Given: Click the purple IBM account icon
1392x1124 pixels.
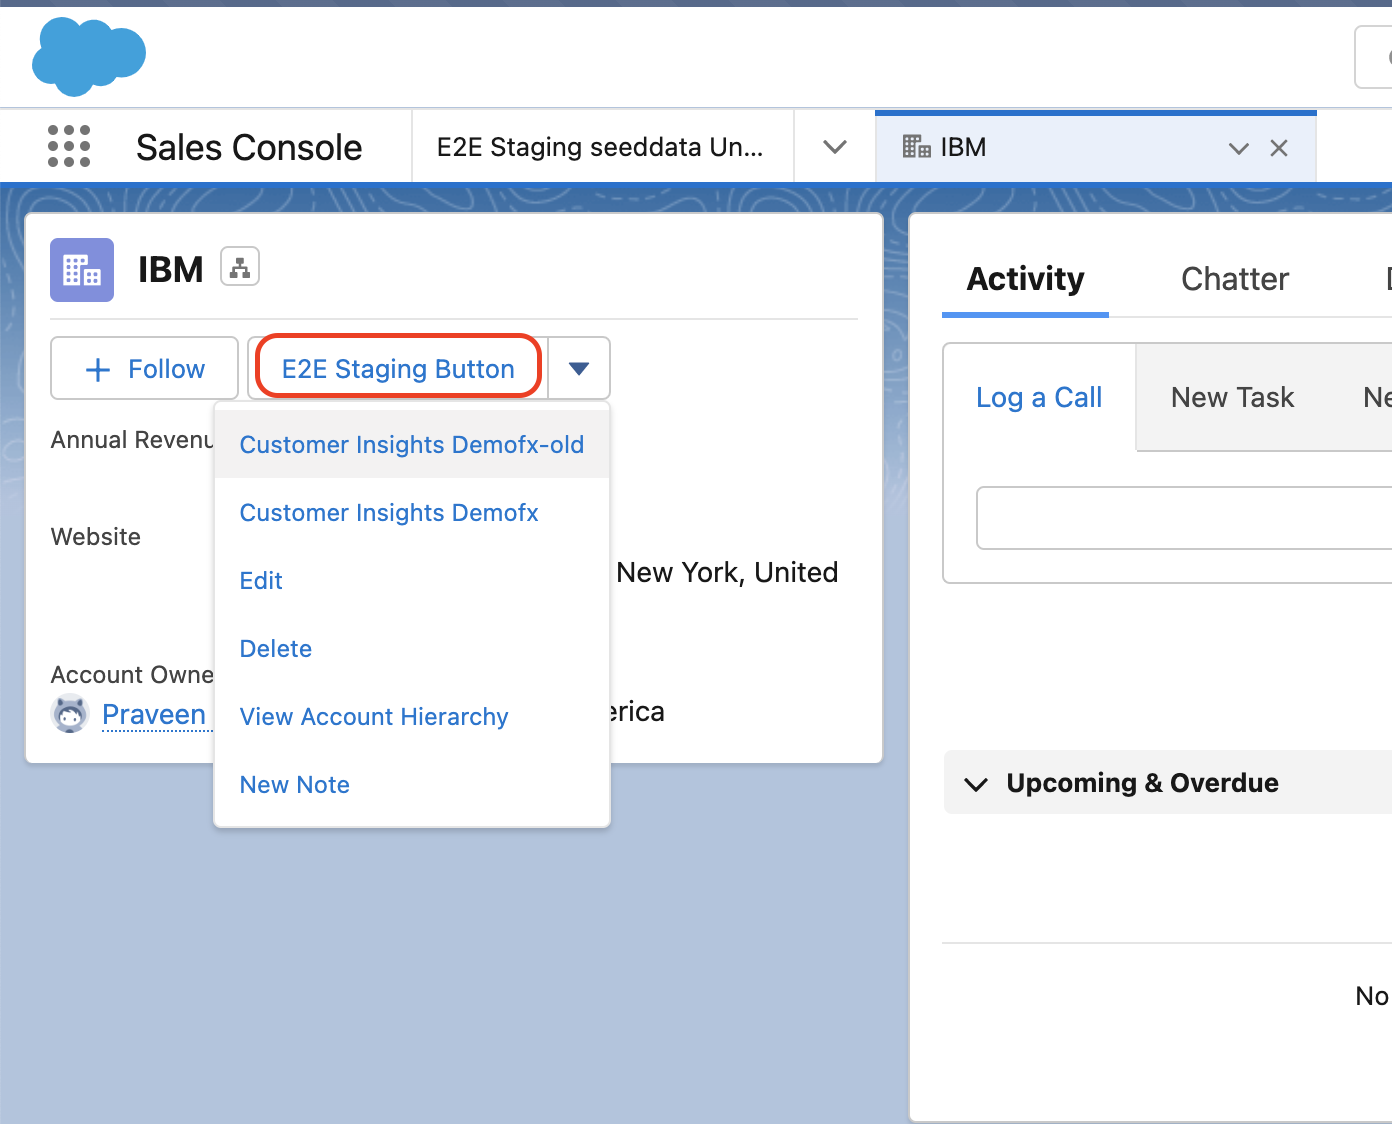Looking at the screenshot, I should pyautogui.click(x=82, y=270).
